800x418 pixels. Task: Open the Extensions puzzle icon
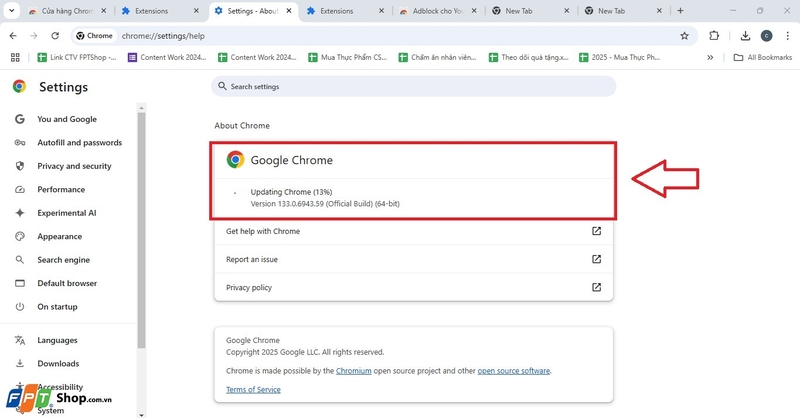click(714, 36)
